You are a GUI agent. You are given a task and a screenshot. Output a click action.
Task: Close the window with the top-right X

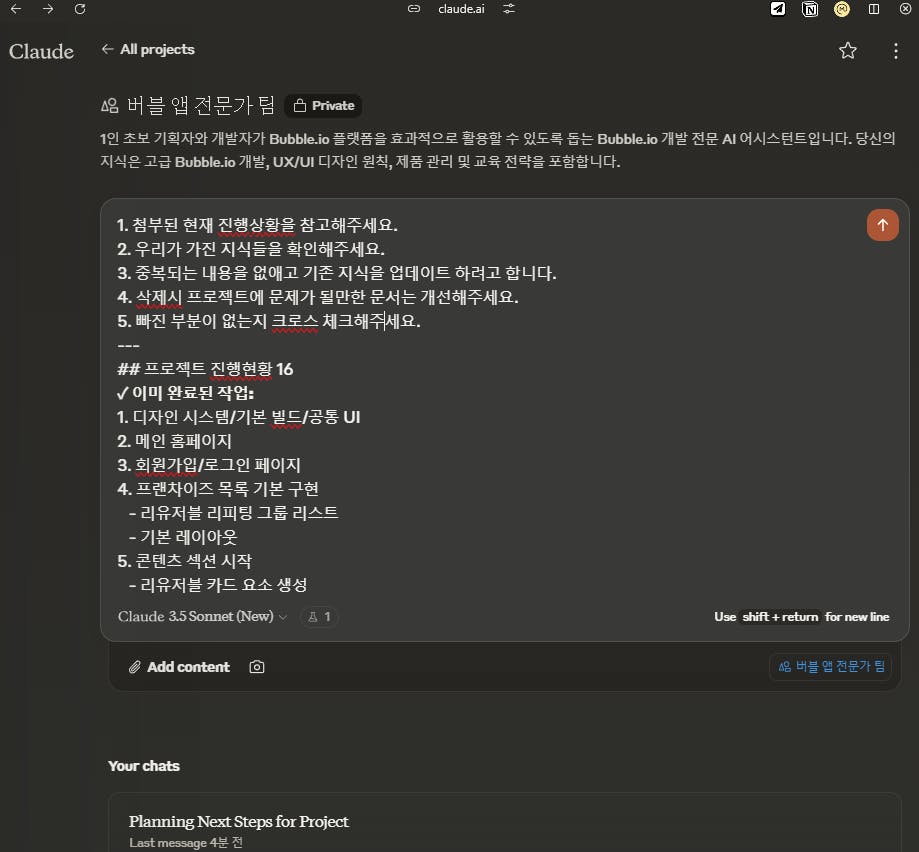906,9
